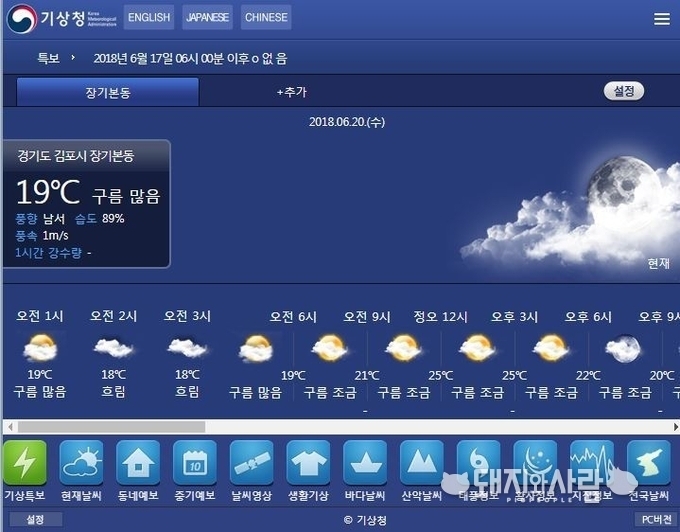Expand the 특보 arrow in notice bar
This screenshot has height=532, width=680.
click(73, 58)
